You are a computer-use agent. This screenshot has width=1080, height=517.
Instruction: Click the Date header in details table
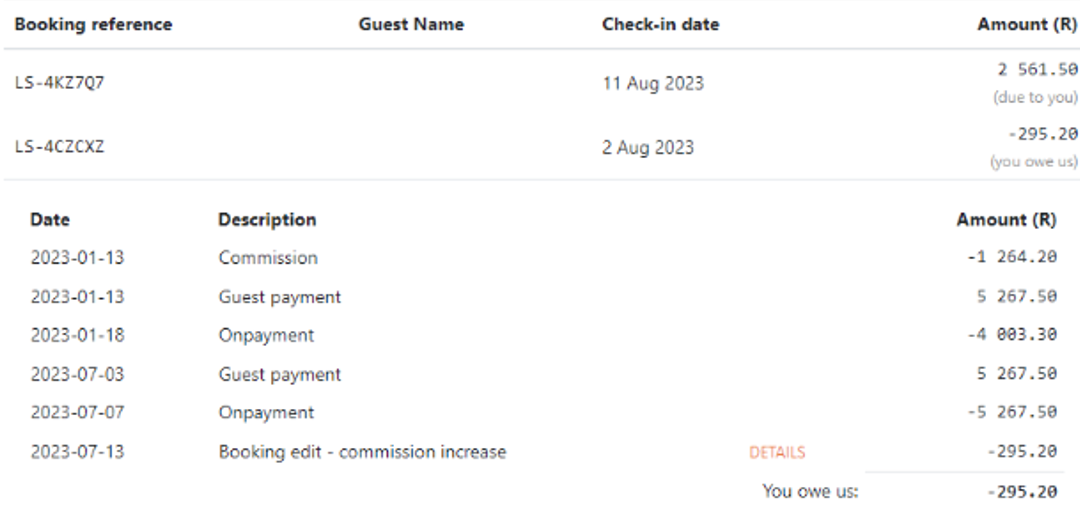(x=50, y=220)
